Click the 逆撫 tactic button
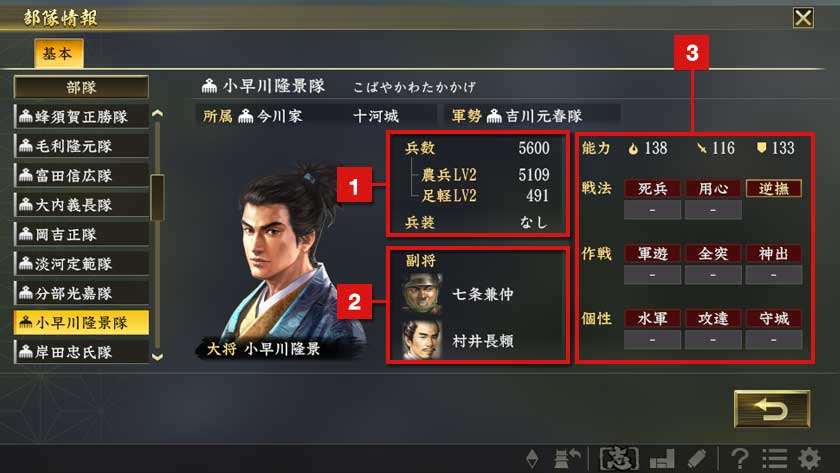 point(774,189)
